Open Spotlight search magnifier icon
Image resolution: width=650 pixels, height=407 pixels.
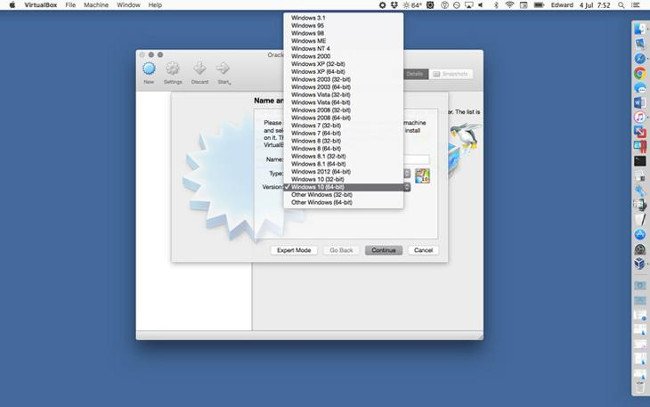[621, 5]
